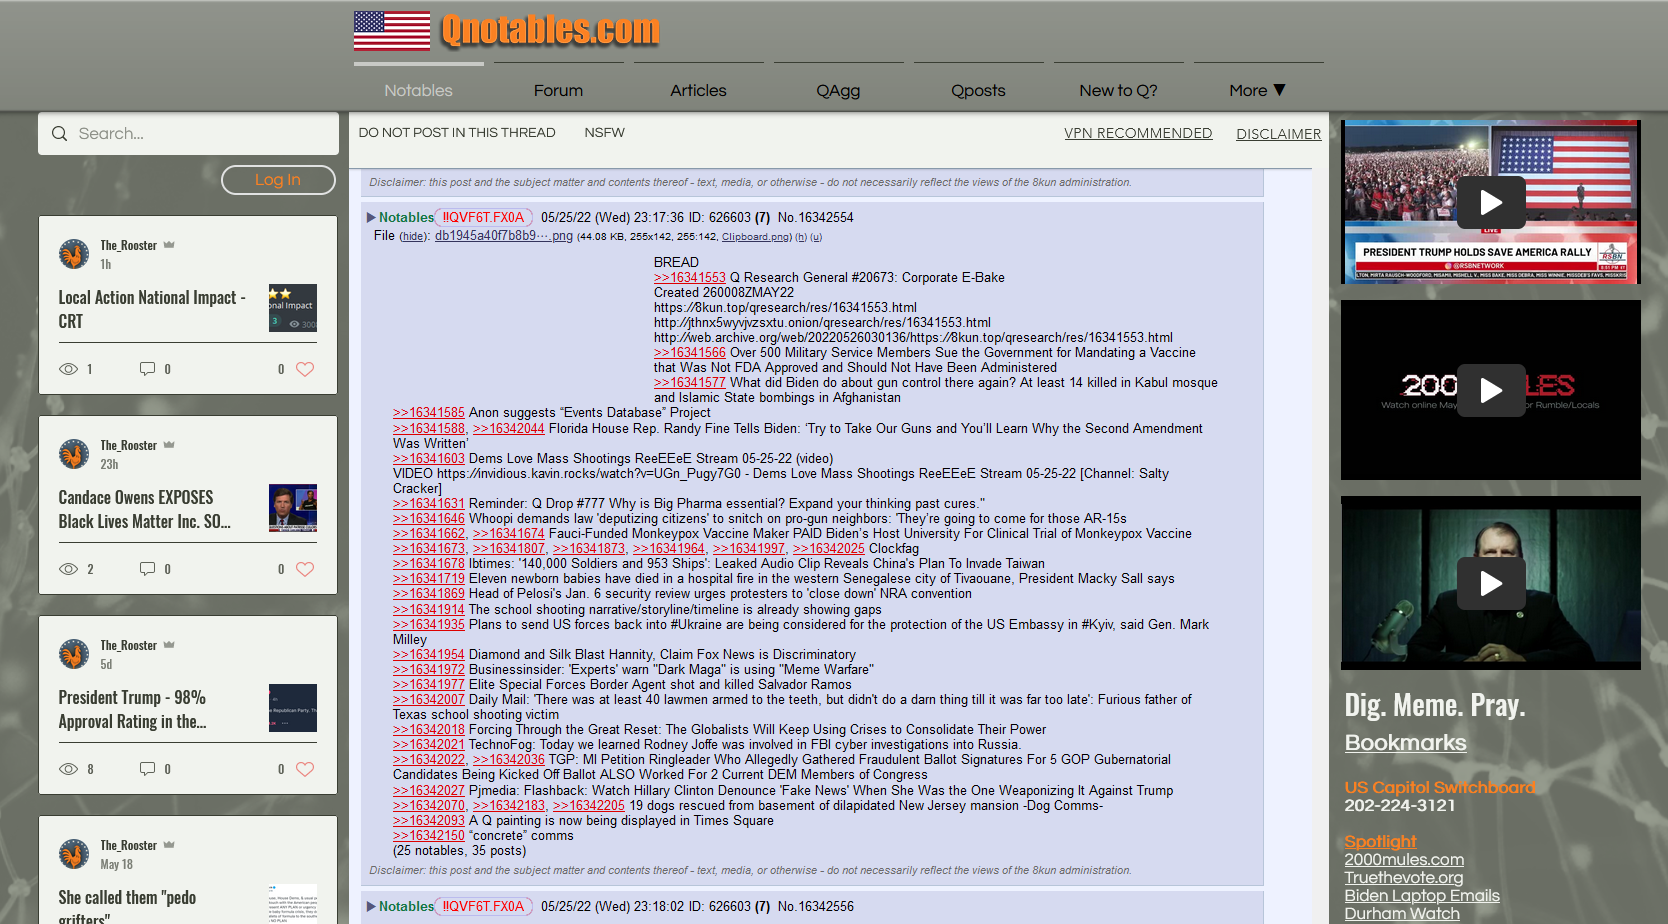Open post title Candace Owens EXPOSES Black Lives Matter
Image resolution: width=1668 pixels, height=924 pixels.
pyautogui.click(x=145, y=510)
